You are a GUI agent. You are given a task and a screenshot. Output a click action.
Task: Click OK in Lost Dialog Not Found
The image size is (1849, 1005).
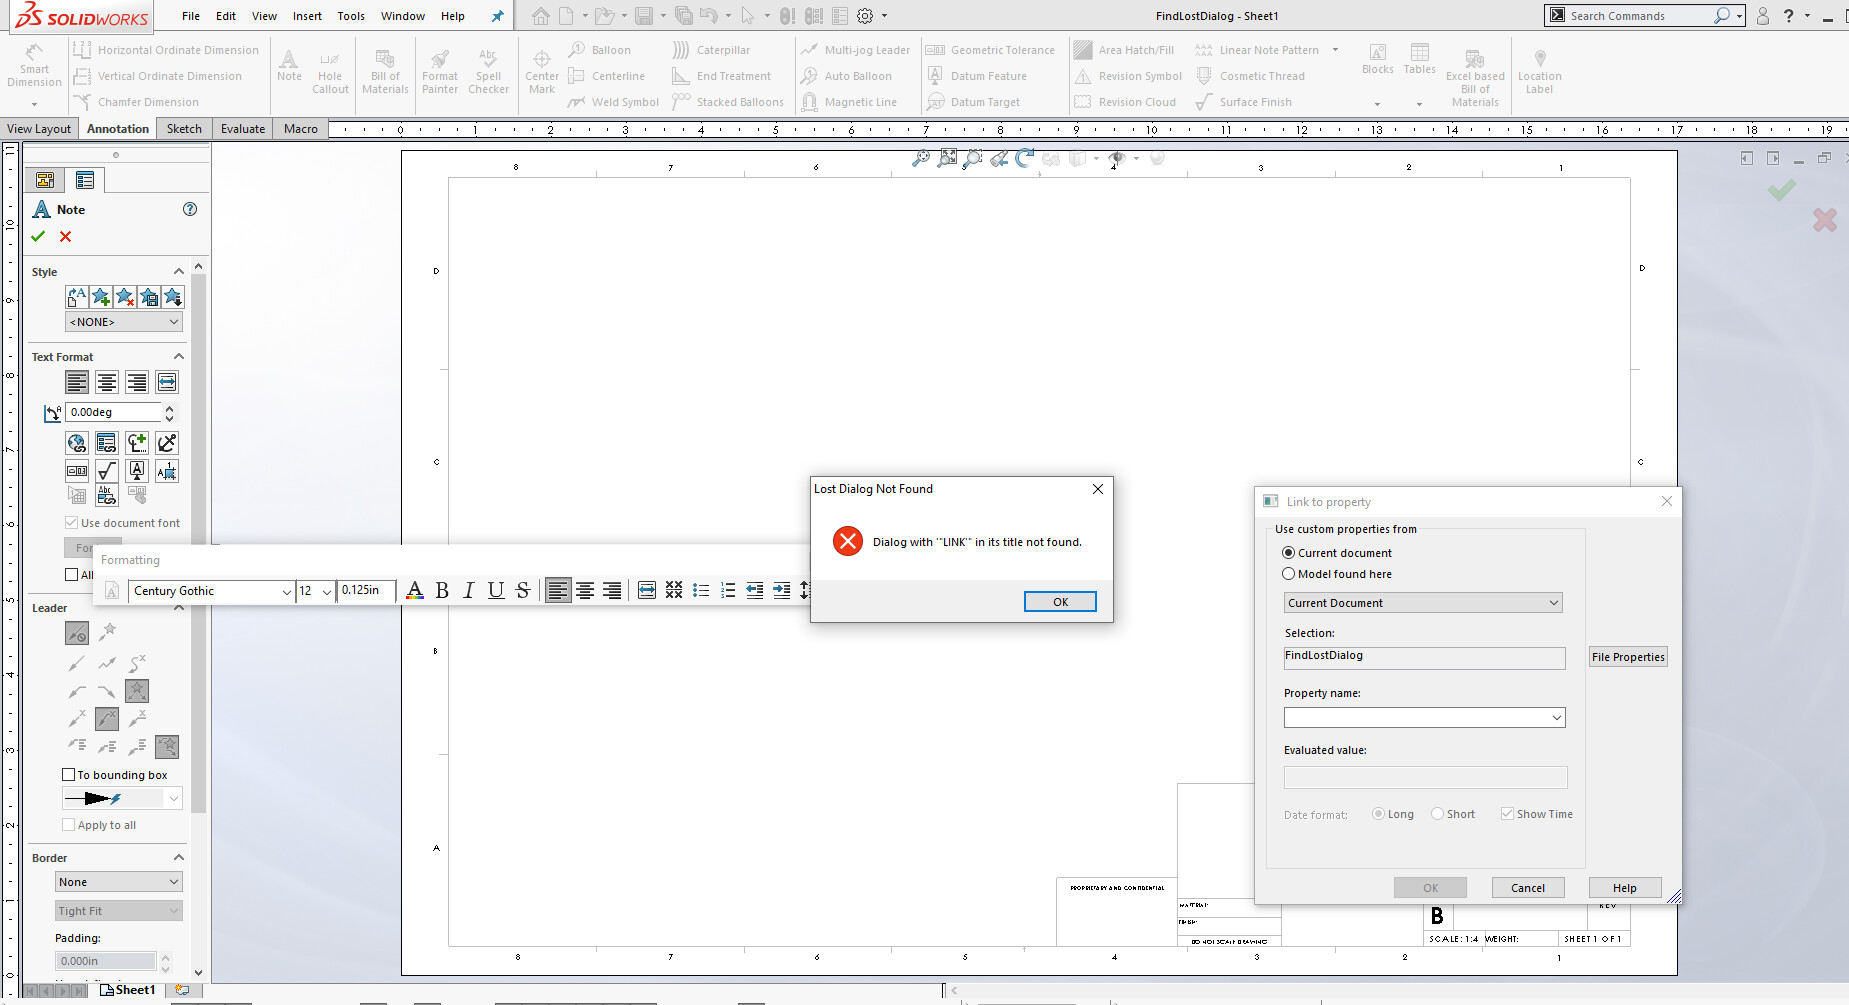pyautogui.click(x=1060, y=602)
